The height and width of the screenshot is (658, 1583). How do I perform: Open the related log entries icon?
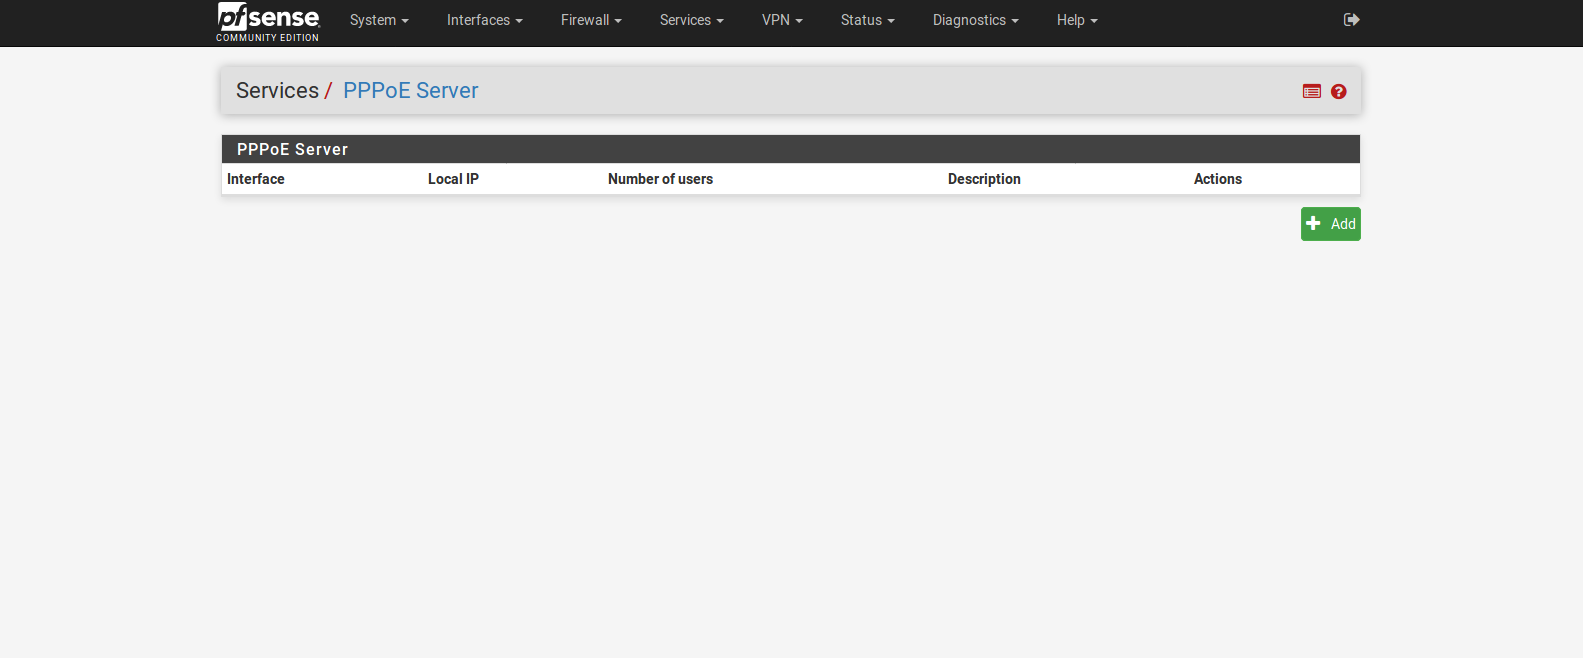click(1312, 91)
